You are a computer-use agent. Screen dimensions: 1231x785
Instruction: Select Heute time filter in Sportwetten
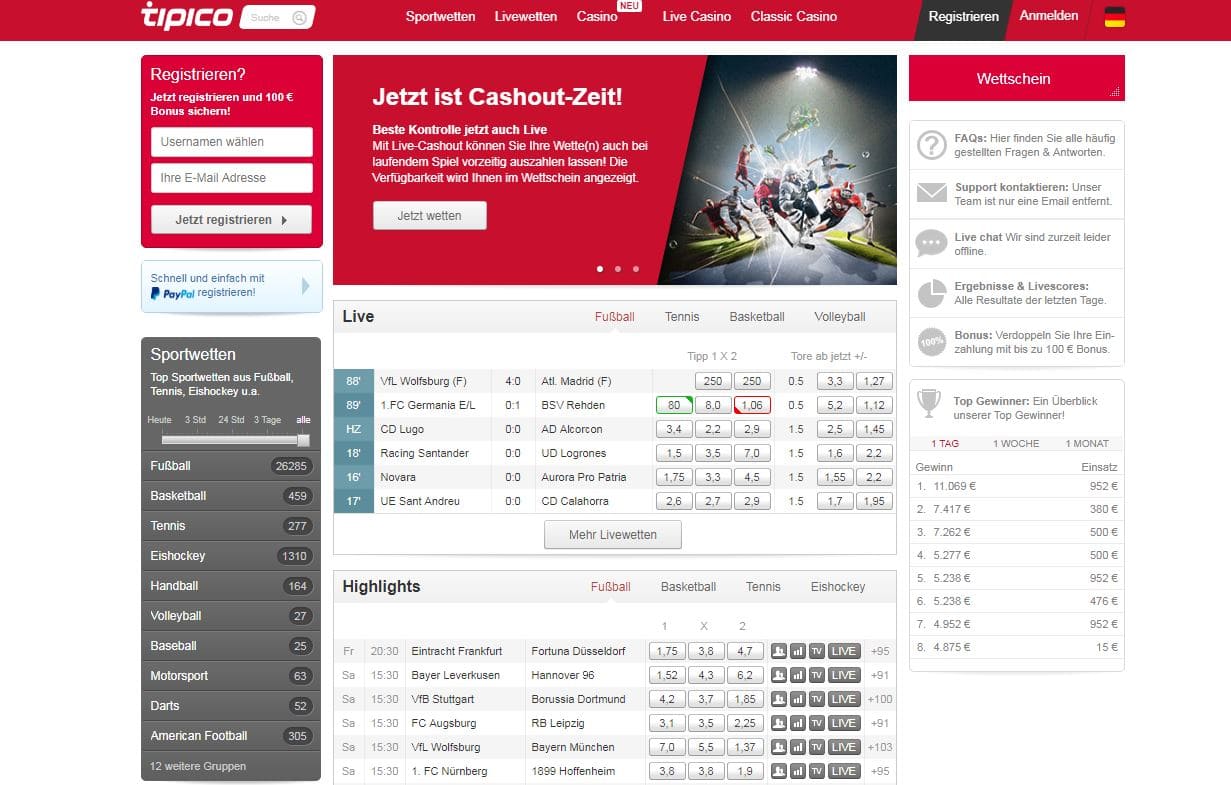[159, 420]
